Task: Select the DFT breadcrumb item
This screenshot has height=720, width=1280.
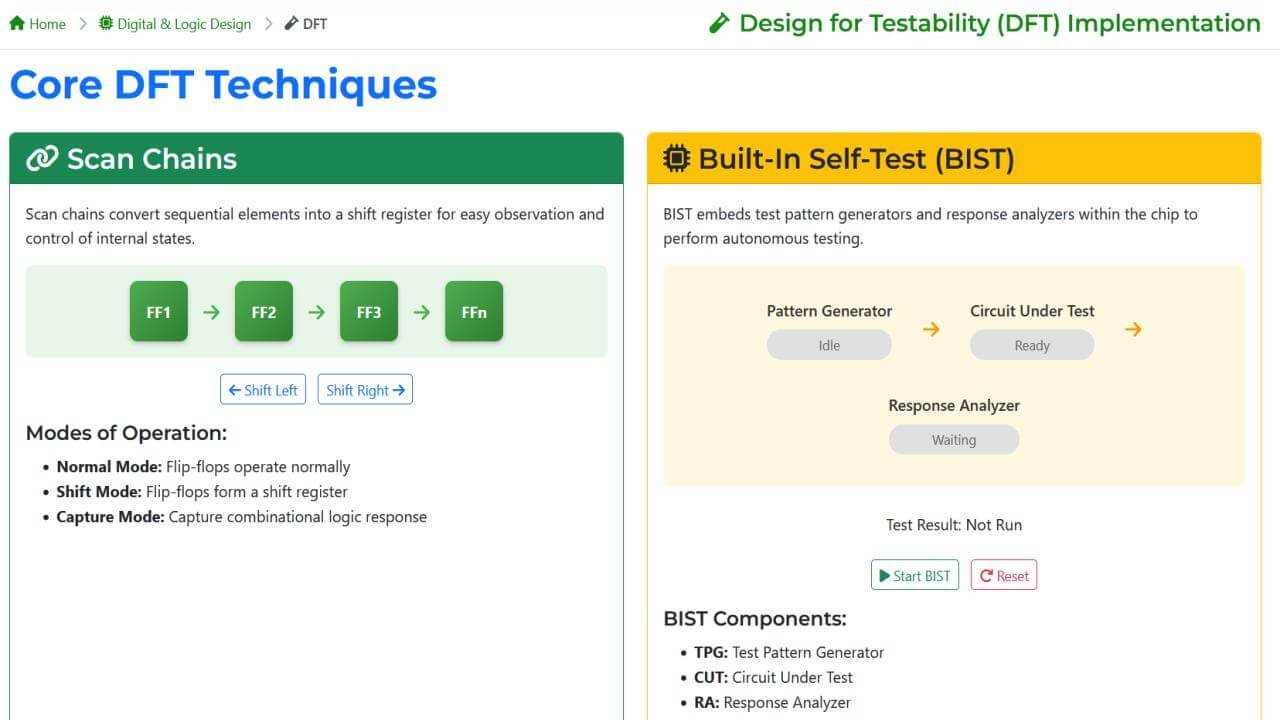Action: [x=306, y=23]
